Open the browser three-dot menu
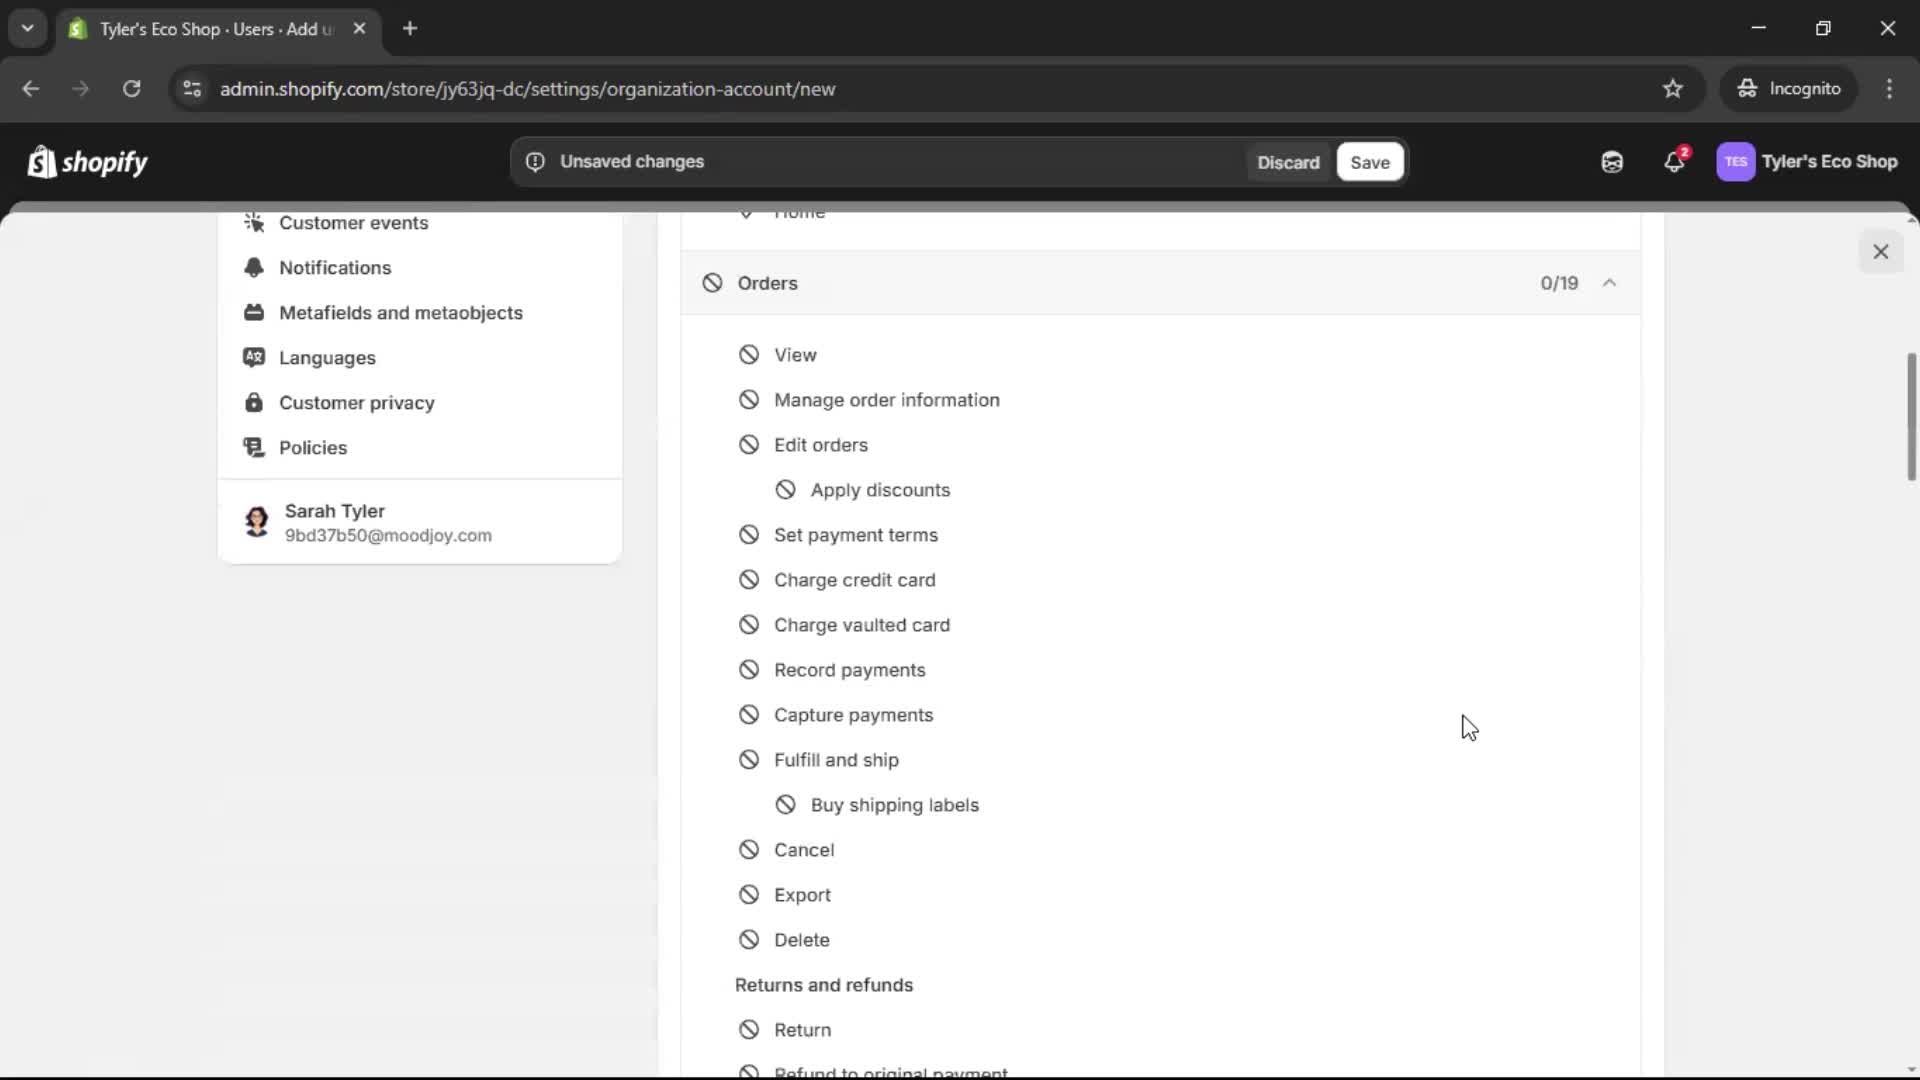 click(1890, 89)
